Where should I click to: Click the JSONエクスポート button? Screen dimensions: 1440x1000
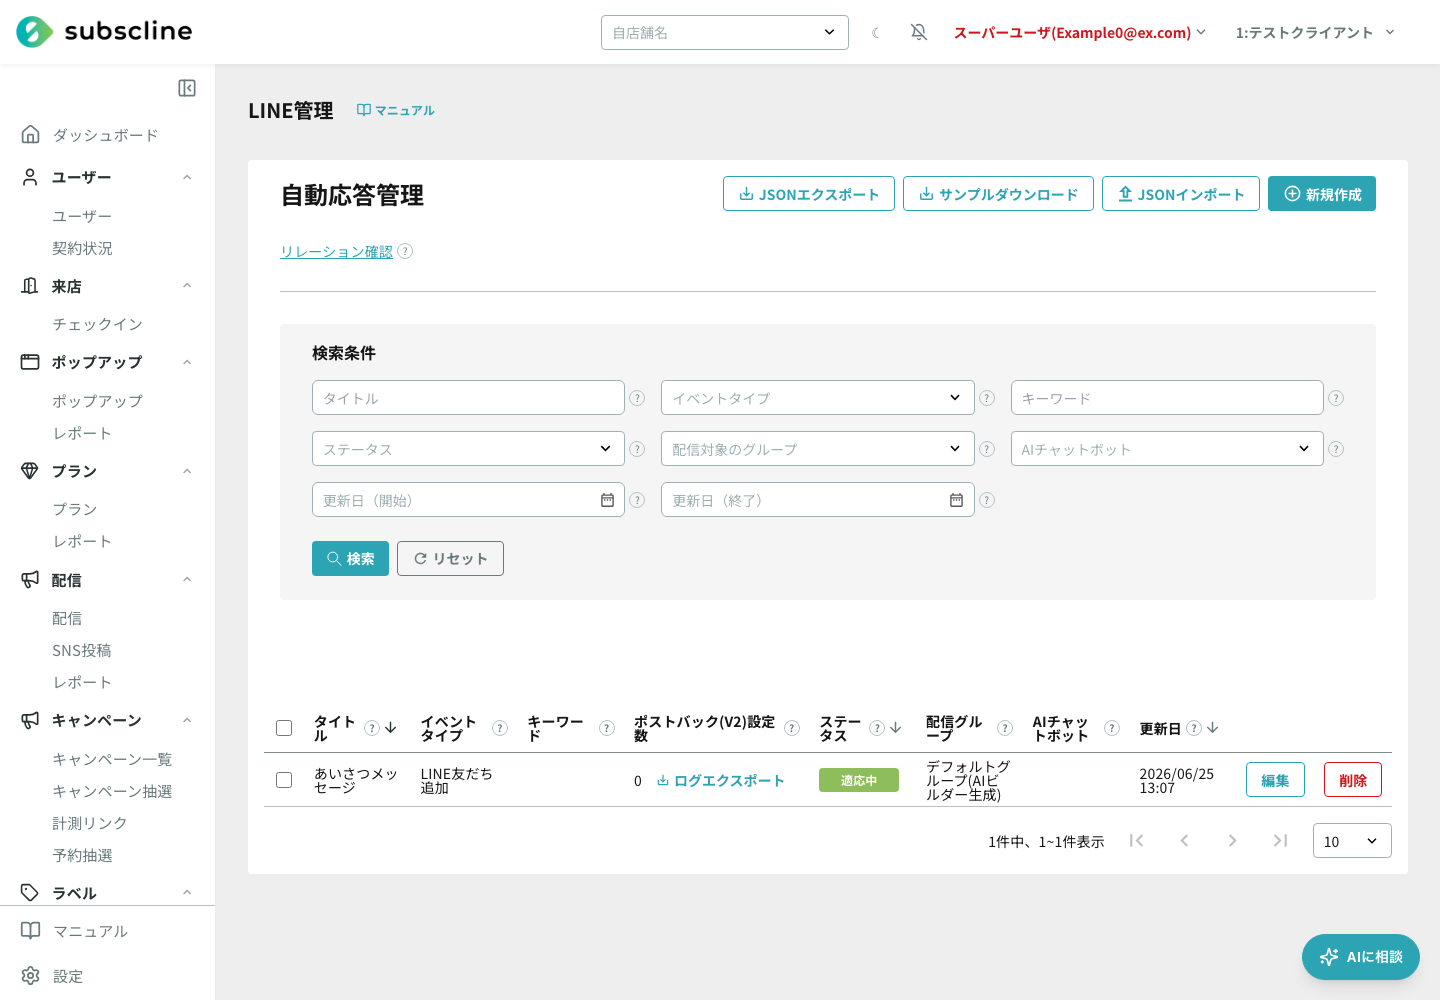click(809, 194)
